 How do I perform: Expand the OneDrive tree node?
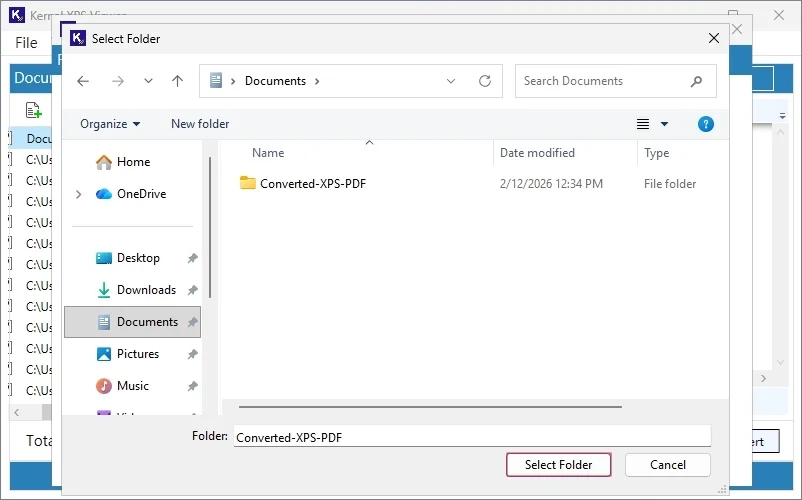(x=79, y=194)
